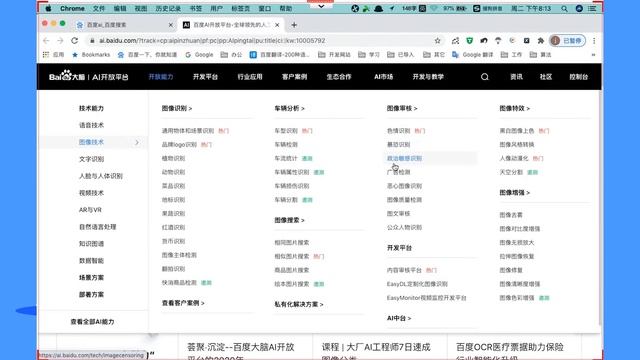640x360 pixels.
Task: Open the 客户案例 navigation item
Action: click(294, 77)
